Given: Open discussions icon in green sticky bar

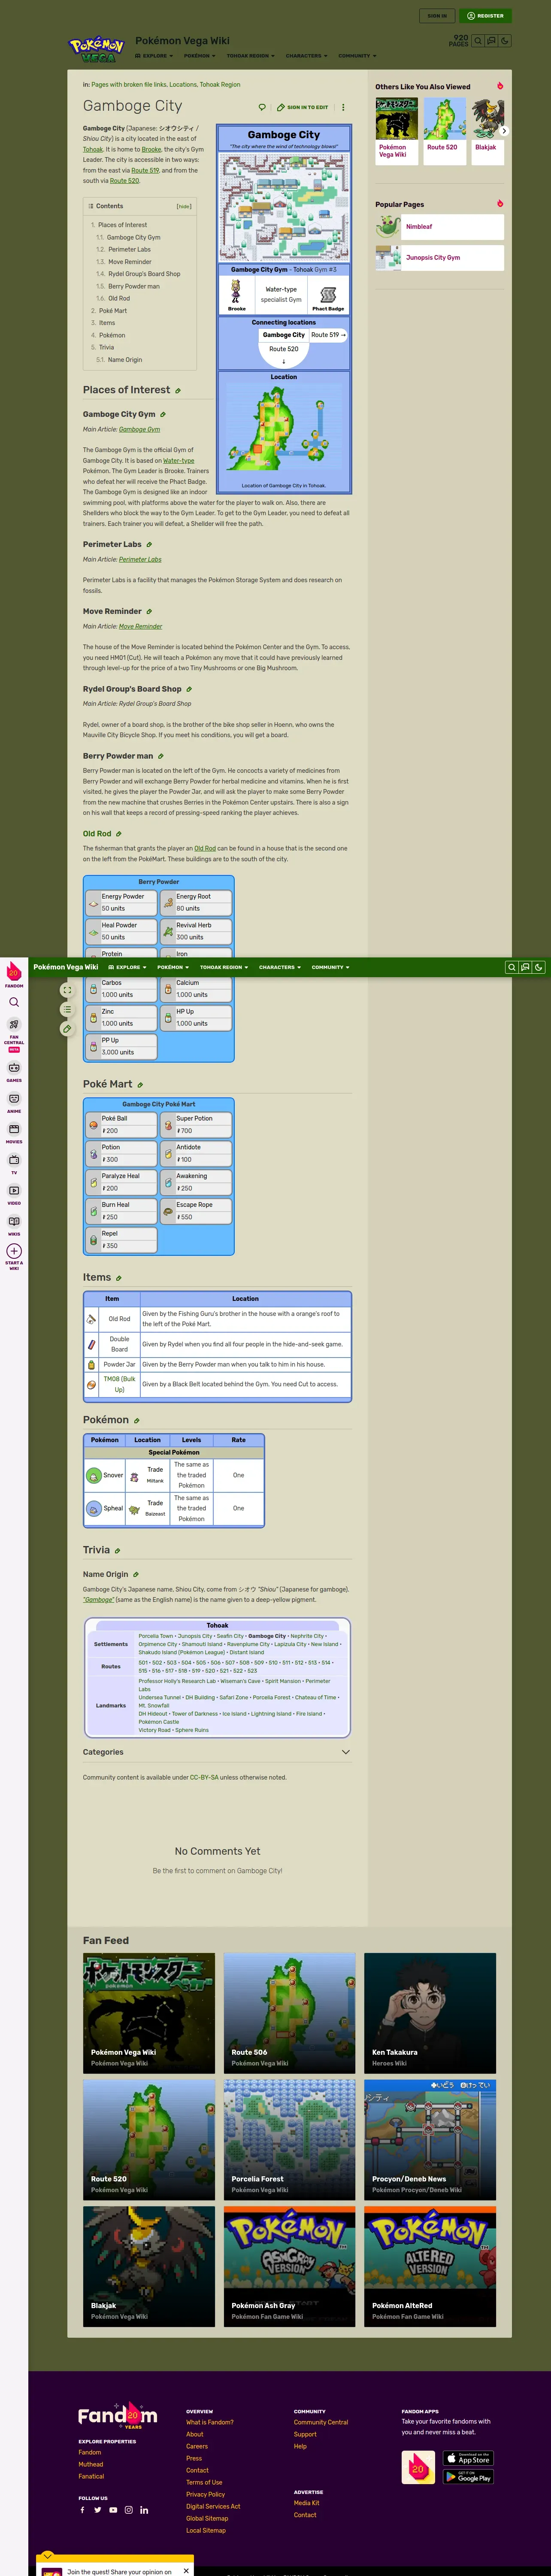Looking at the screenshot, I should (525, 967).
